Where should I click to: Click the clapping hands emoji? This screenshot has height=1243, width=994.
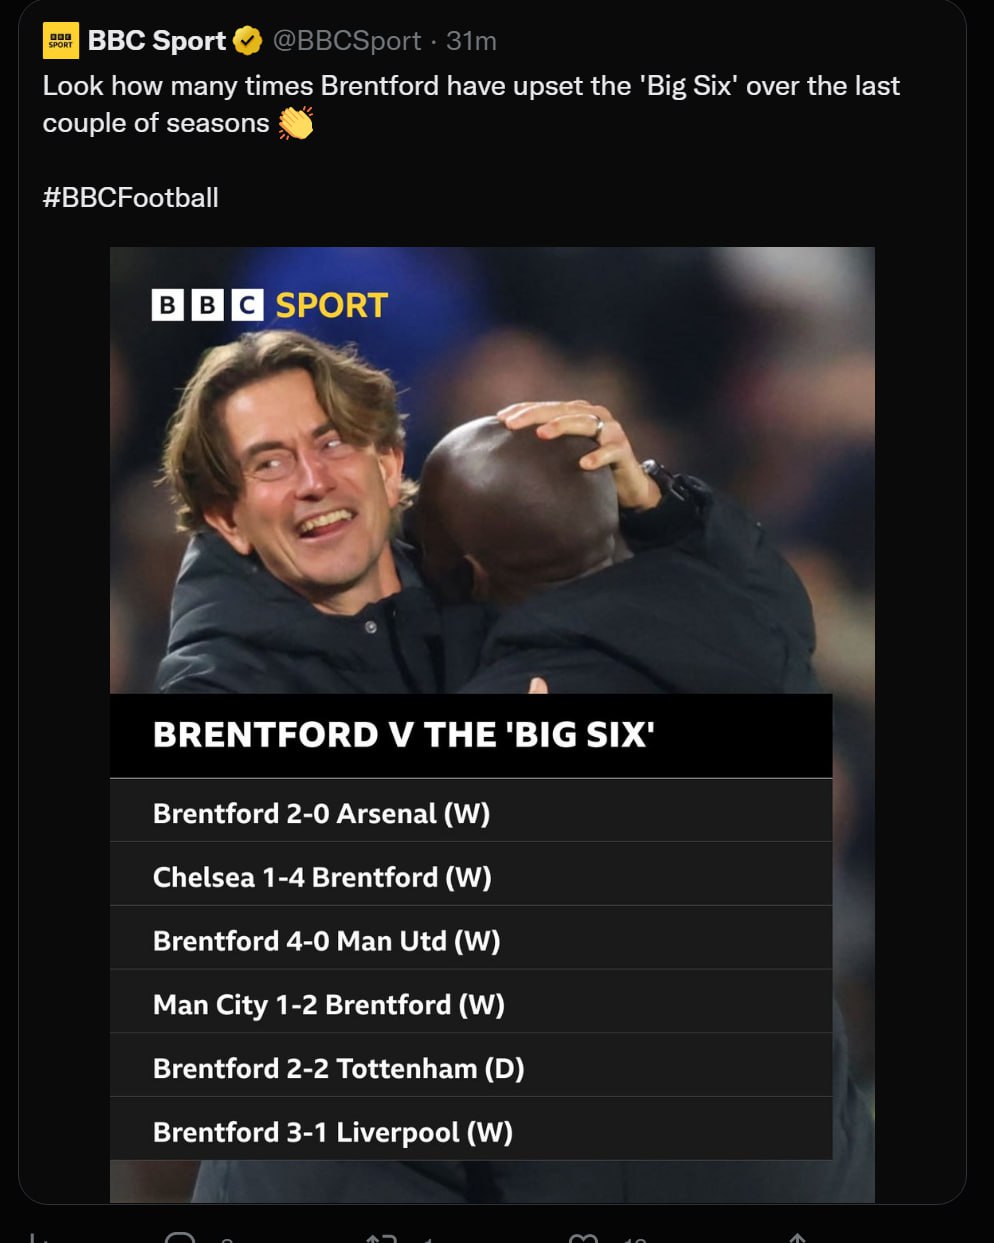click(x=296, y=123)
